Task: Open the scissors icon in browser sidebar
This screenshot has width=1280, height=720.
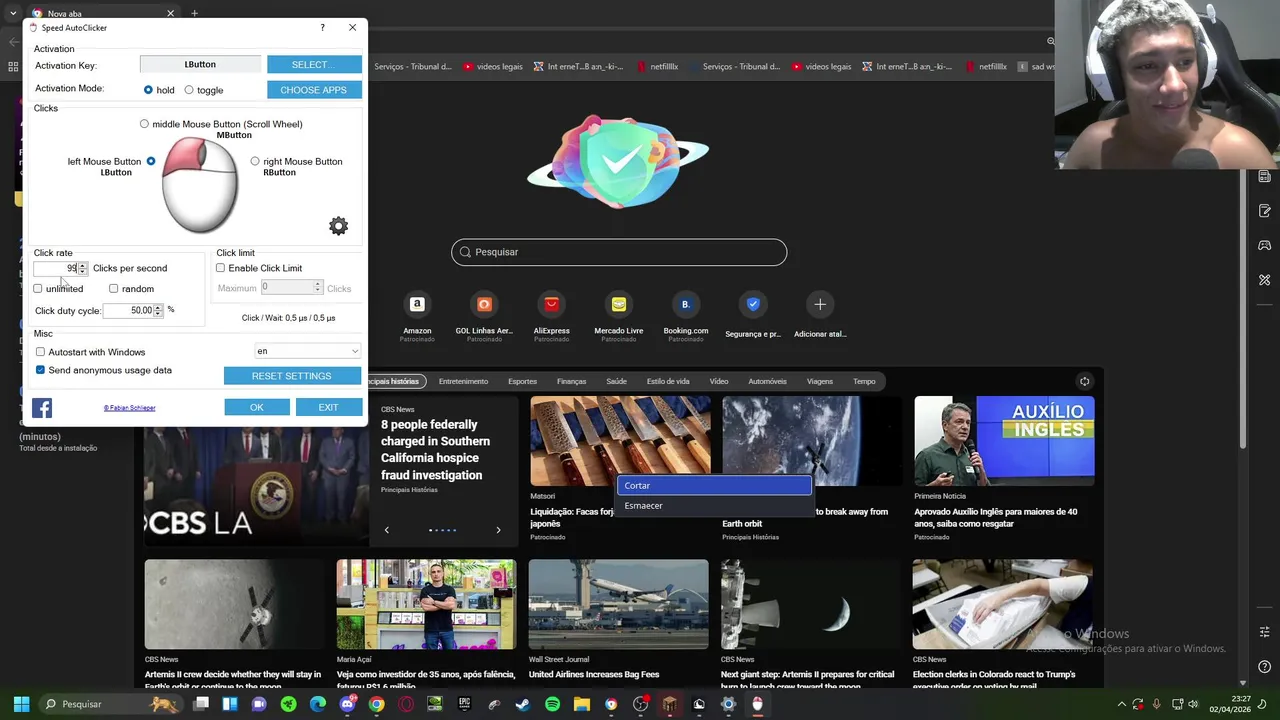Action: point(1265,280)
